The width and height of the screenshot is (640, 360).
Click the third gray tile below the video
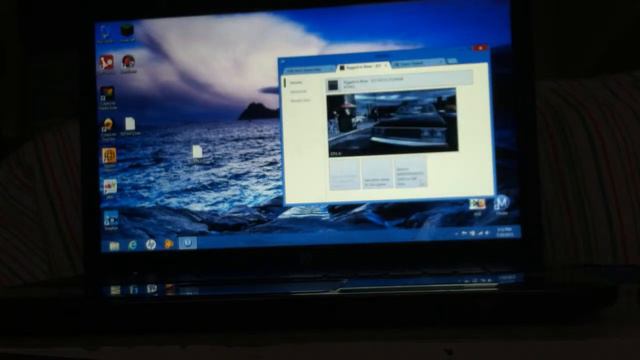[x=411, y=171]
